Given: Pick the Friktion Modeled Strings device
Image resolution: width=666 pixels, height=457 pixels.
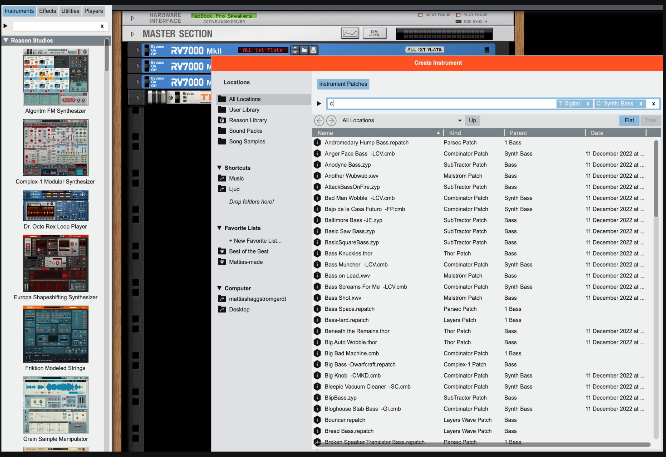Looking at the screenshot, I should tap(56, 334).
